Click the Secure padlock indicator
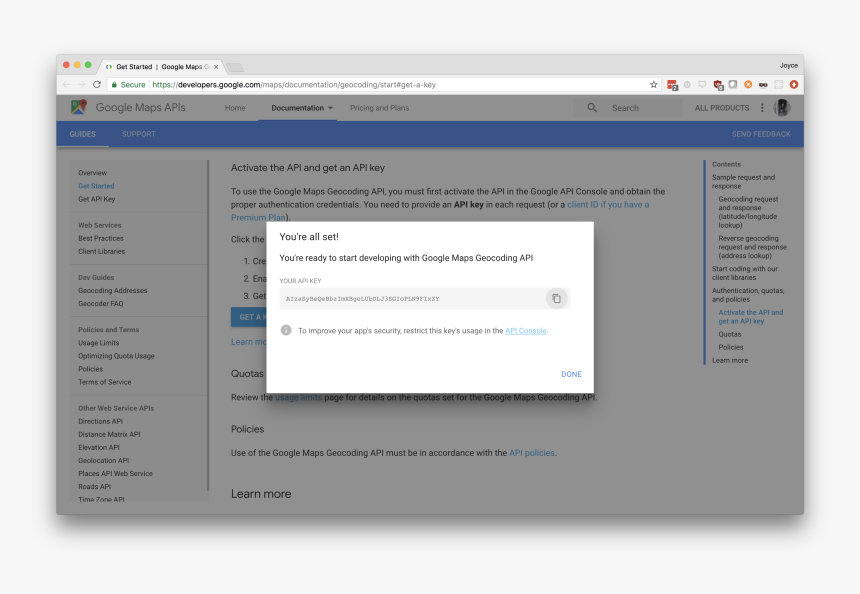Viewport: 860px width, 594px height. pyautogui.click(x=128, y=84)
